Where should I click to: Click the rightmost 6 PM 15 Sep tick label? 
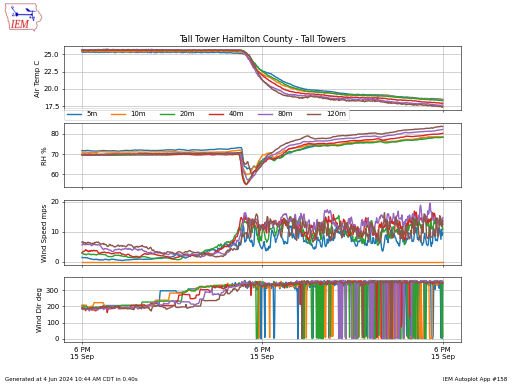(443, 353)
